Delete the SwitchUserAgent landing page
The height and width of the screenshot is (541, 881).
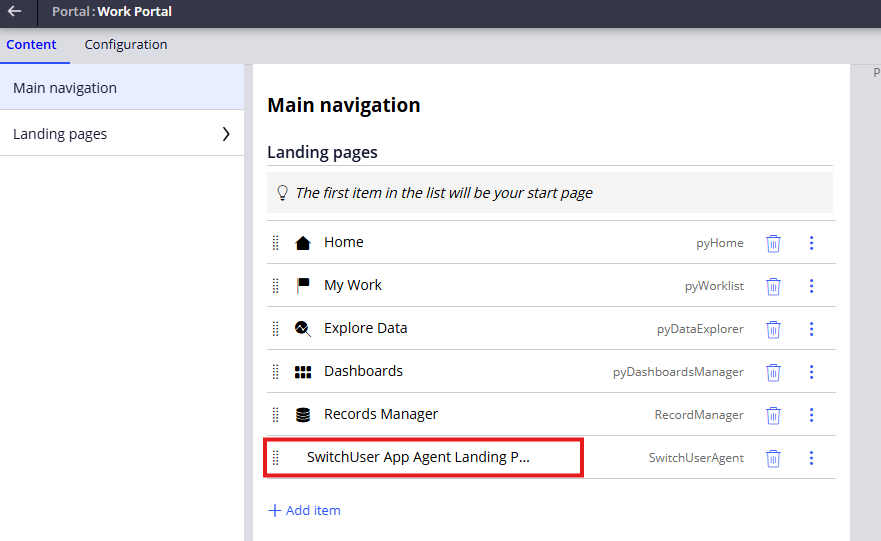tap(773, 458)
